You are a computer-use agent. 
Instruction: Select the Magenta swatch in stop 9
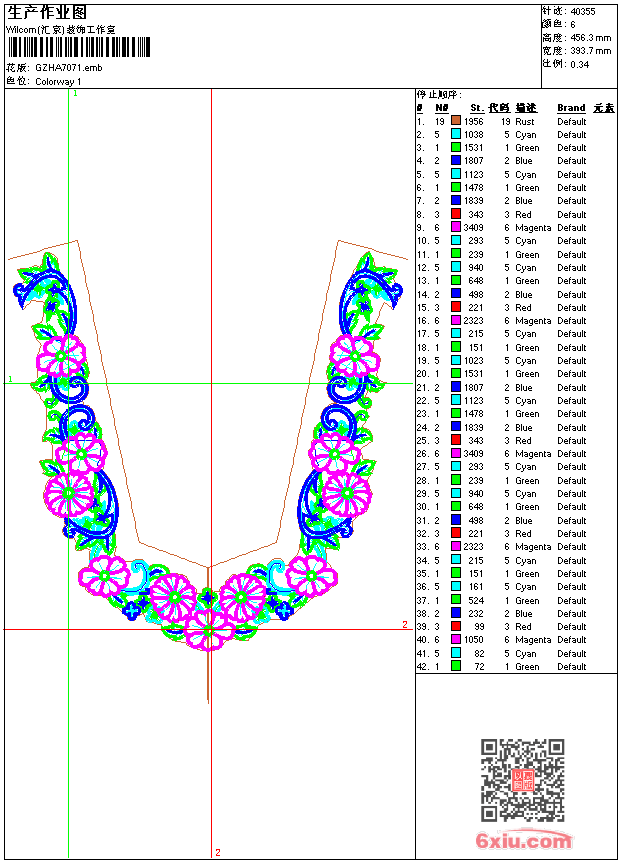coord(456,228)
